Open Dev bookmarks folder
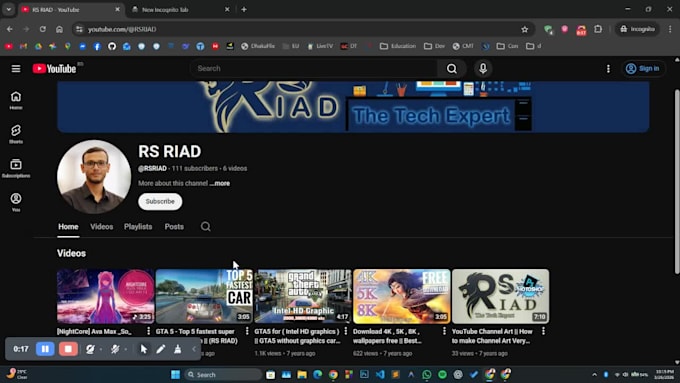This screenshot has width=680, height=383. point(434,46)
